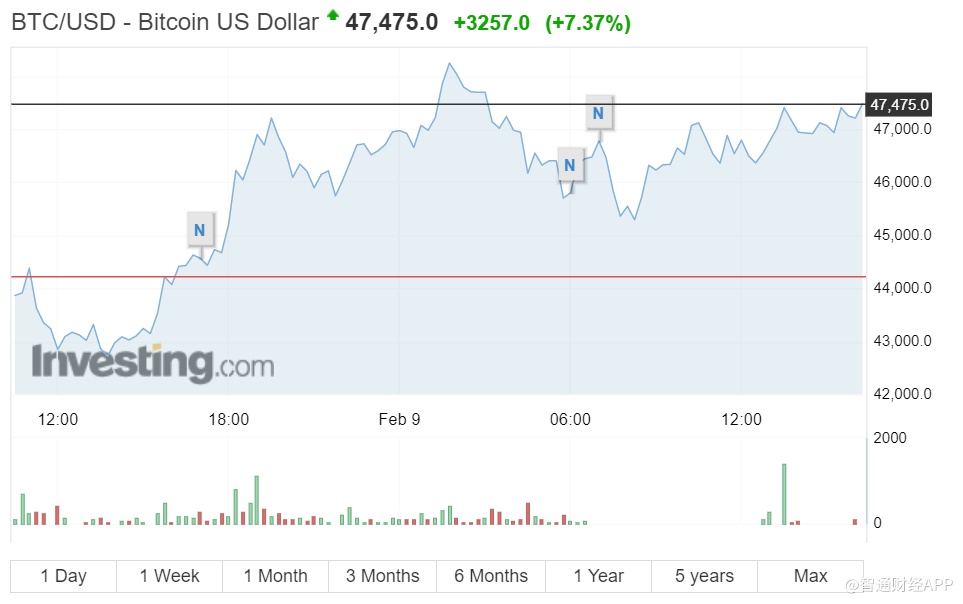This screenshot has height=604, width=963.
Task: Select the 1 Week range tab
Action: click(x=169, y=576)
